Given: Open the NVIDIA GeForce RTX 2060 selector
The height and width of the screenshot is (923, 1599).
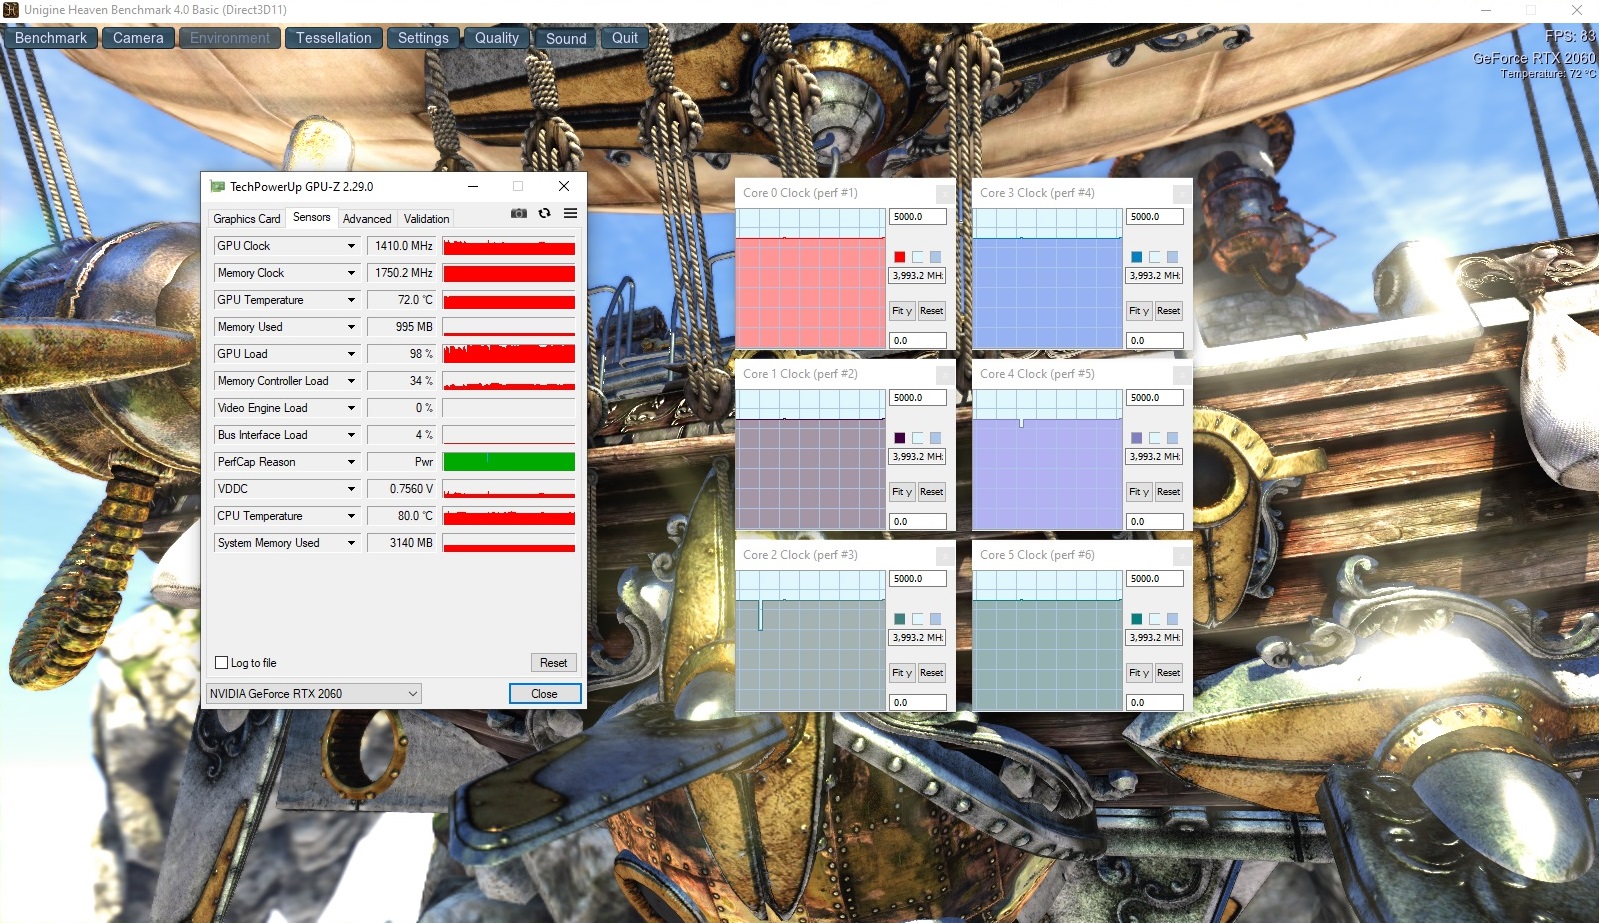Looking at the screenshot, I should [313, 693].
